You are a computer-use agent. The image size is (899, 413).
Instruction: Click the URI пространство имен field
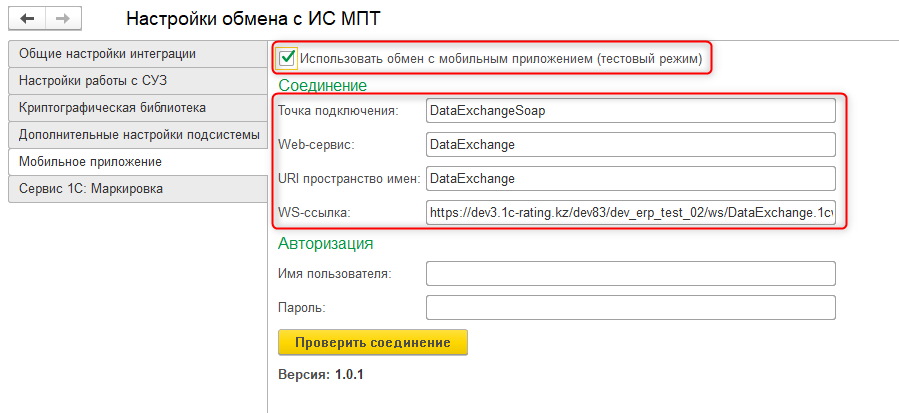coord(631,178)
